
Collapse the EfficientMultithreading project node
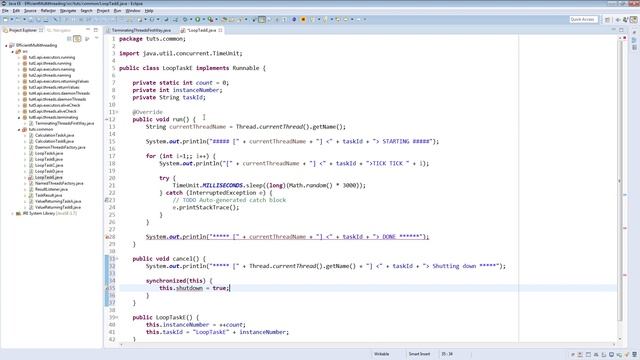tap(6, 46)
